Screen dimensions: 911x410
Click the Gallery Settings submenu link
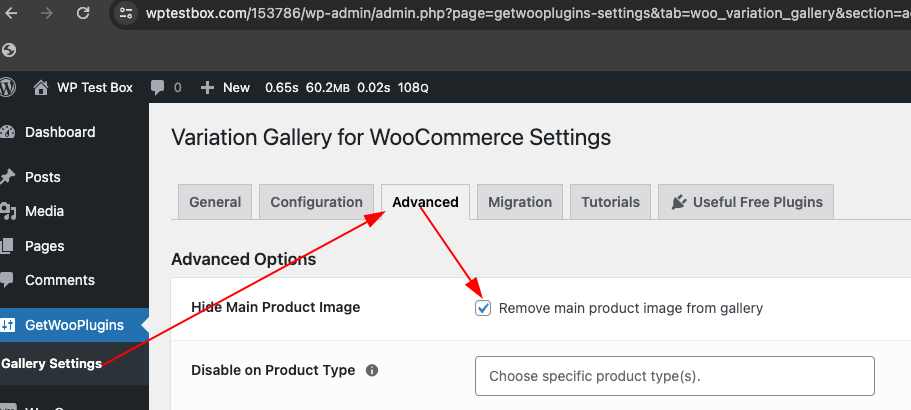pos(52,364)
